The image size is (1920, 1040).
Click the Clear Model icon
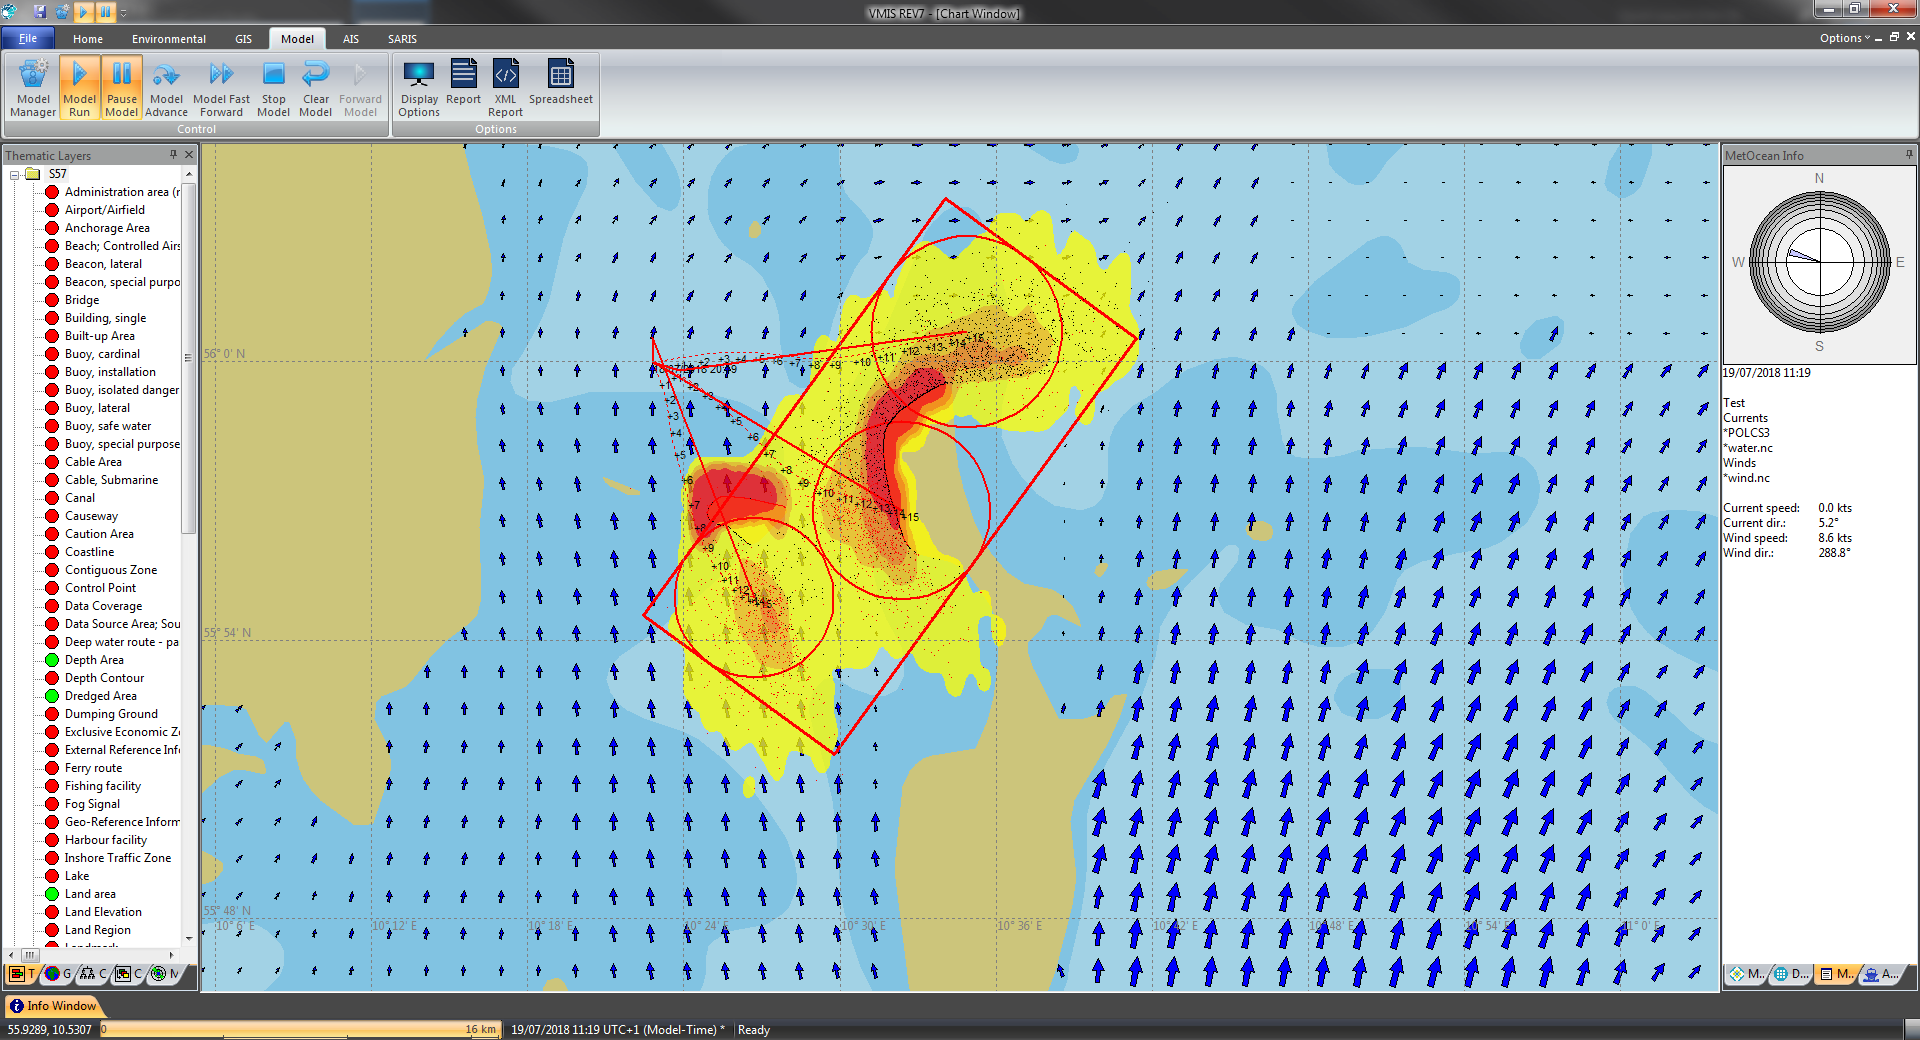point(315,87)
